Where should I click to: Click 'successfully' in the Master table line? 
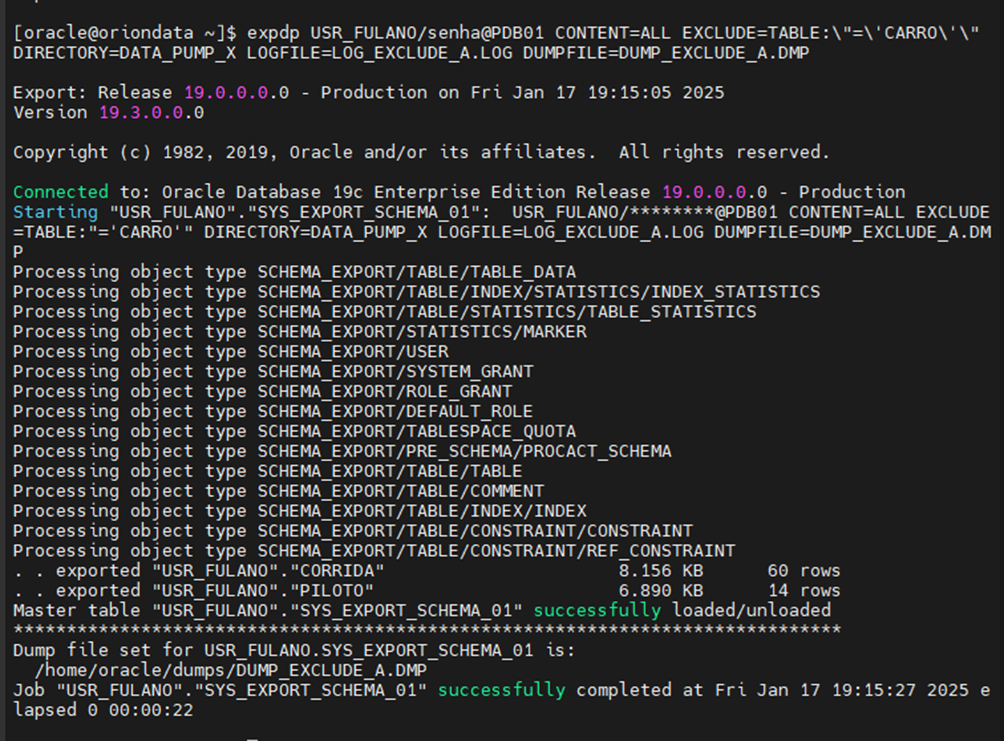click(x=597, y=610)
